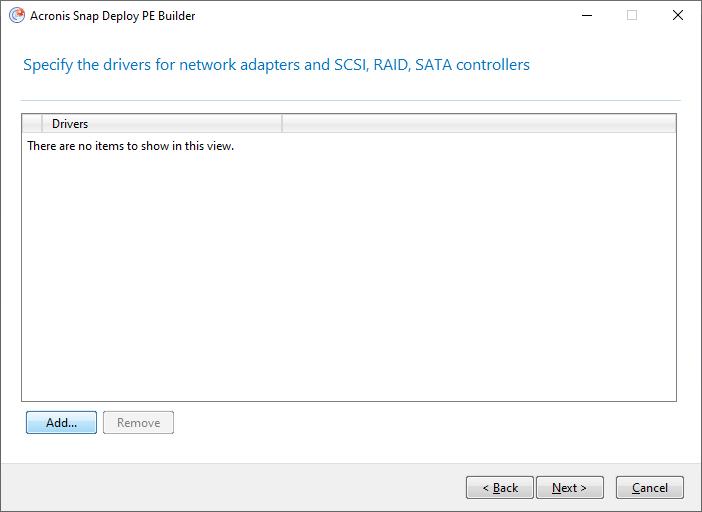
Task: Click the blank column header right of Drivers
Action: click(478, 124)
